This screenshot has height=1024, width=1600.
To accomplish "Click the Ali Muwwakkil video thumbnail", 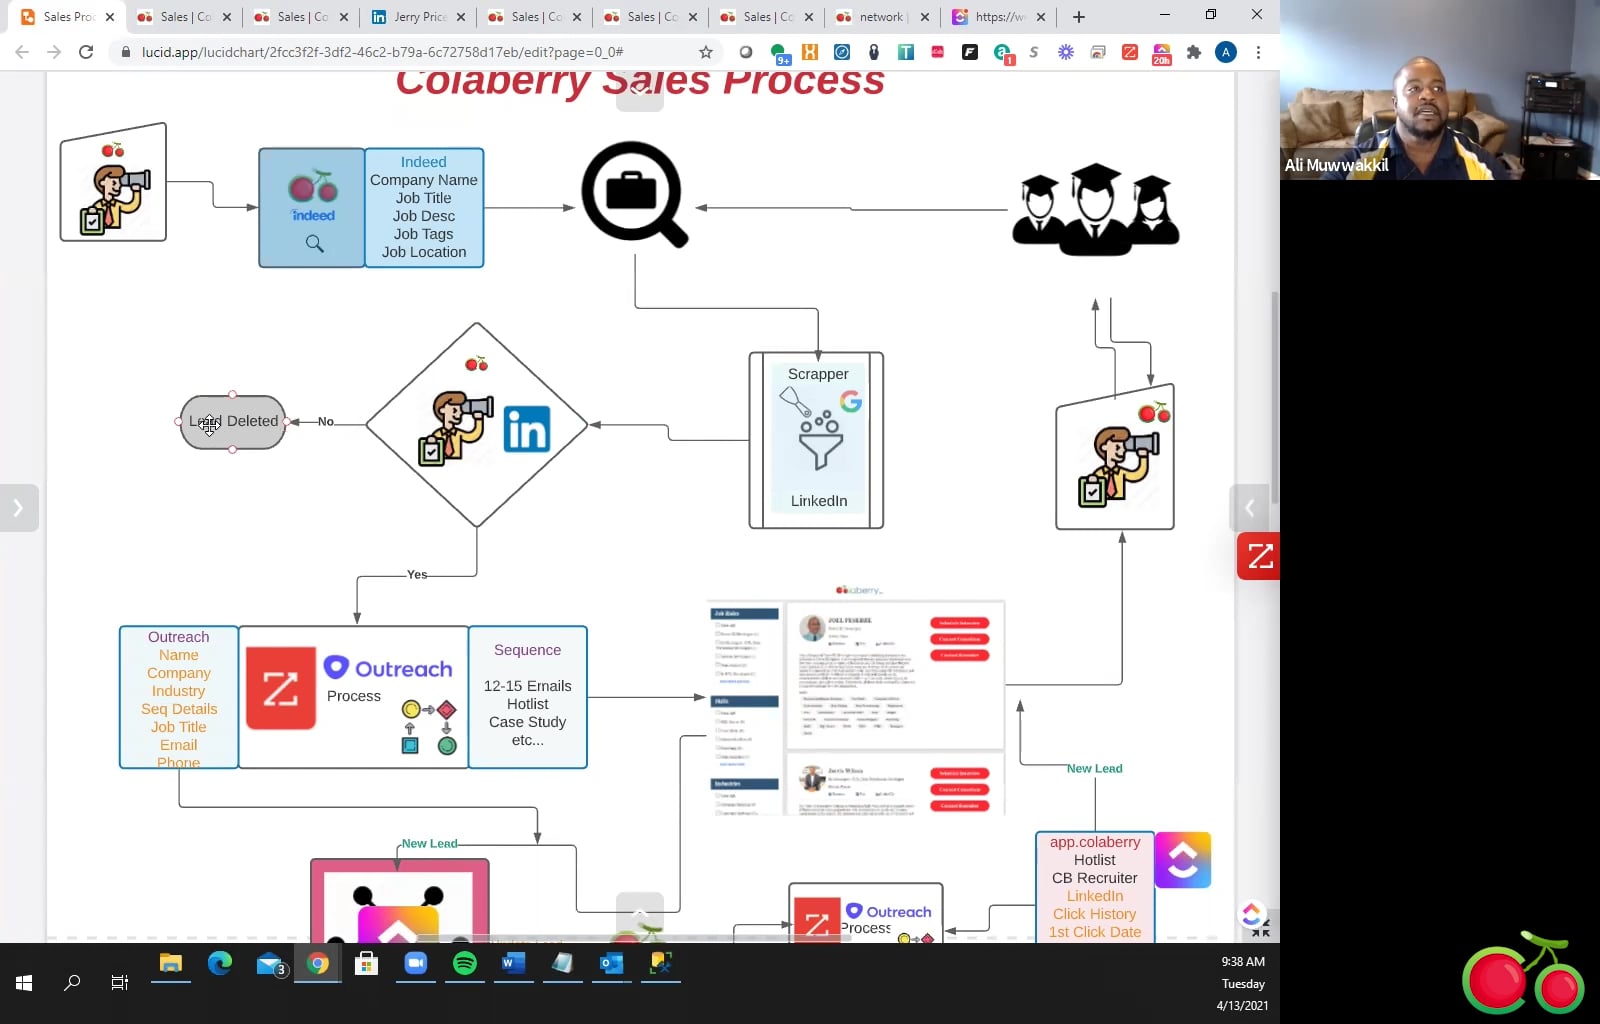I will click(1440, 90).
